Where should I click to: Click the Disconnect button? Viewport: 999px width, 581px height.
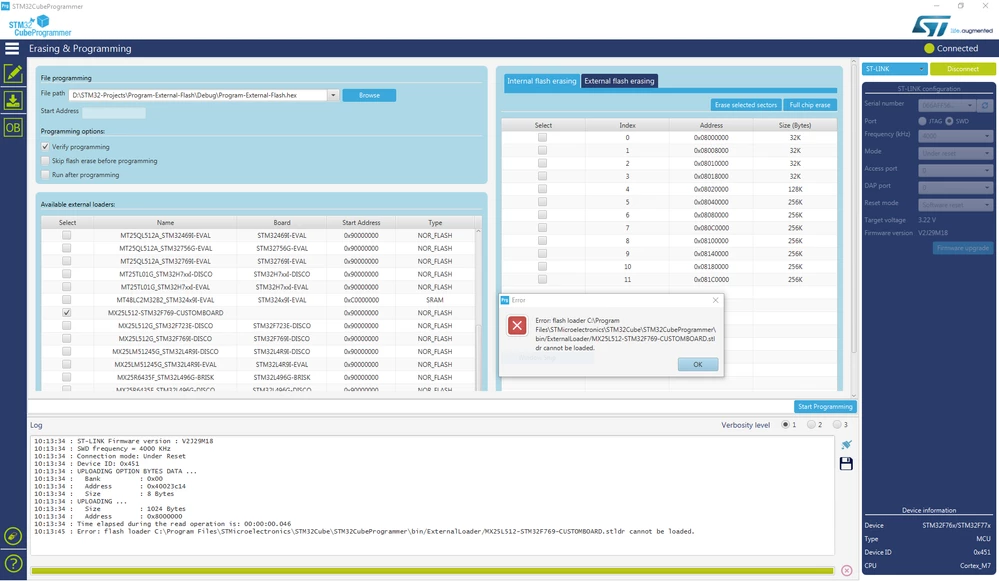point(963,69)
